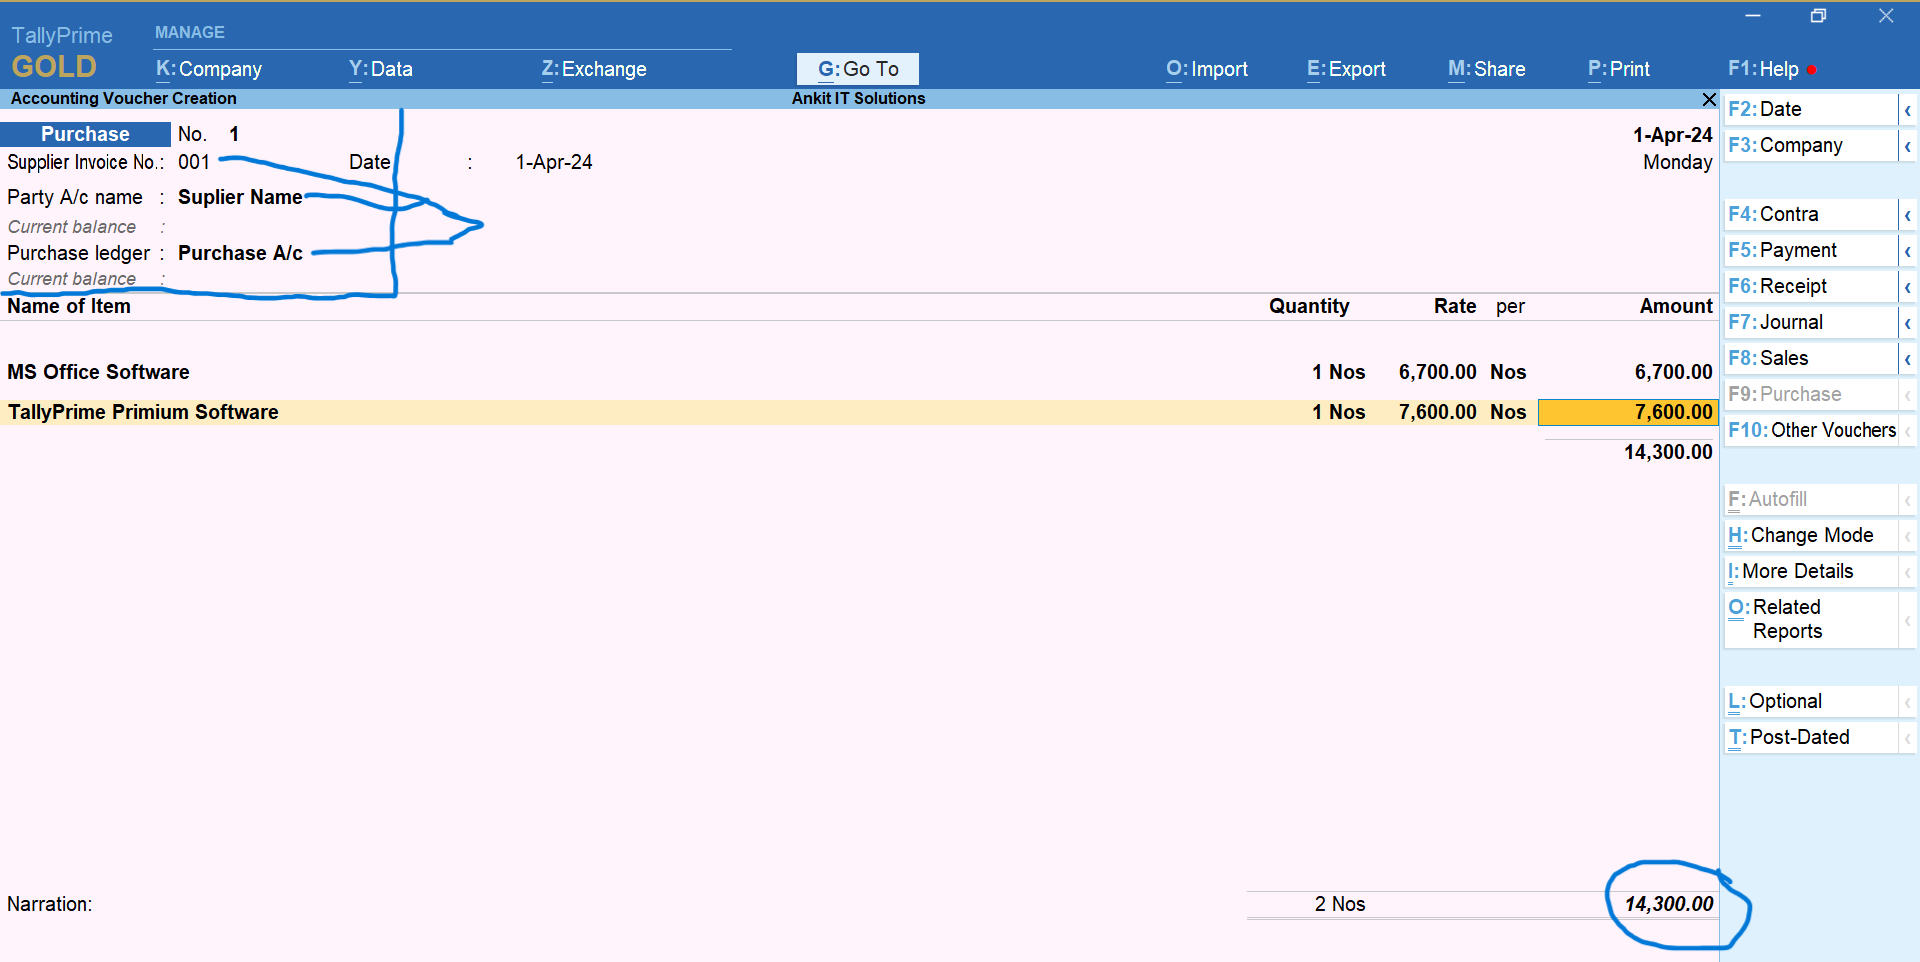The image size is (1920, 962).
Task: Expand chevron next to F6: Receipt
Action: click(1907, 287)
